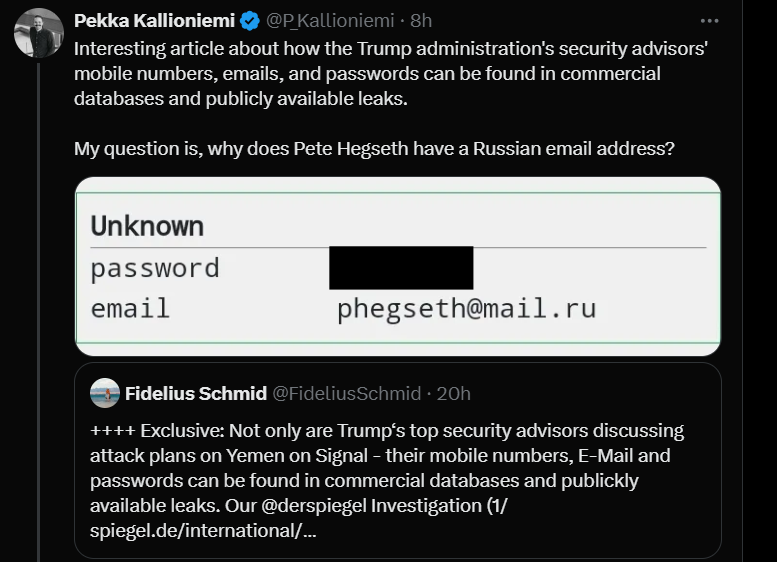
Task: Click the phegseth@mail.ru address in image
Action: click(466, 309)
